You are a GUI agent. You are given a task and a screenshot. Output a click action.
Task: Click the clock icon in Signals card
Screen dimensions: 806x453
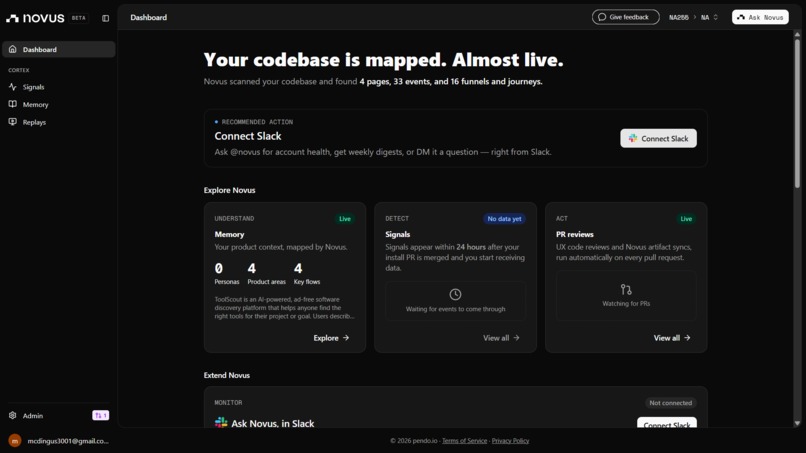point(455,294)
